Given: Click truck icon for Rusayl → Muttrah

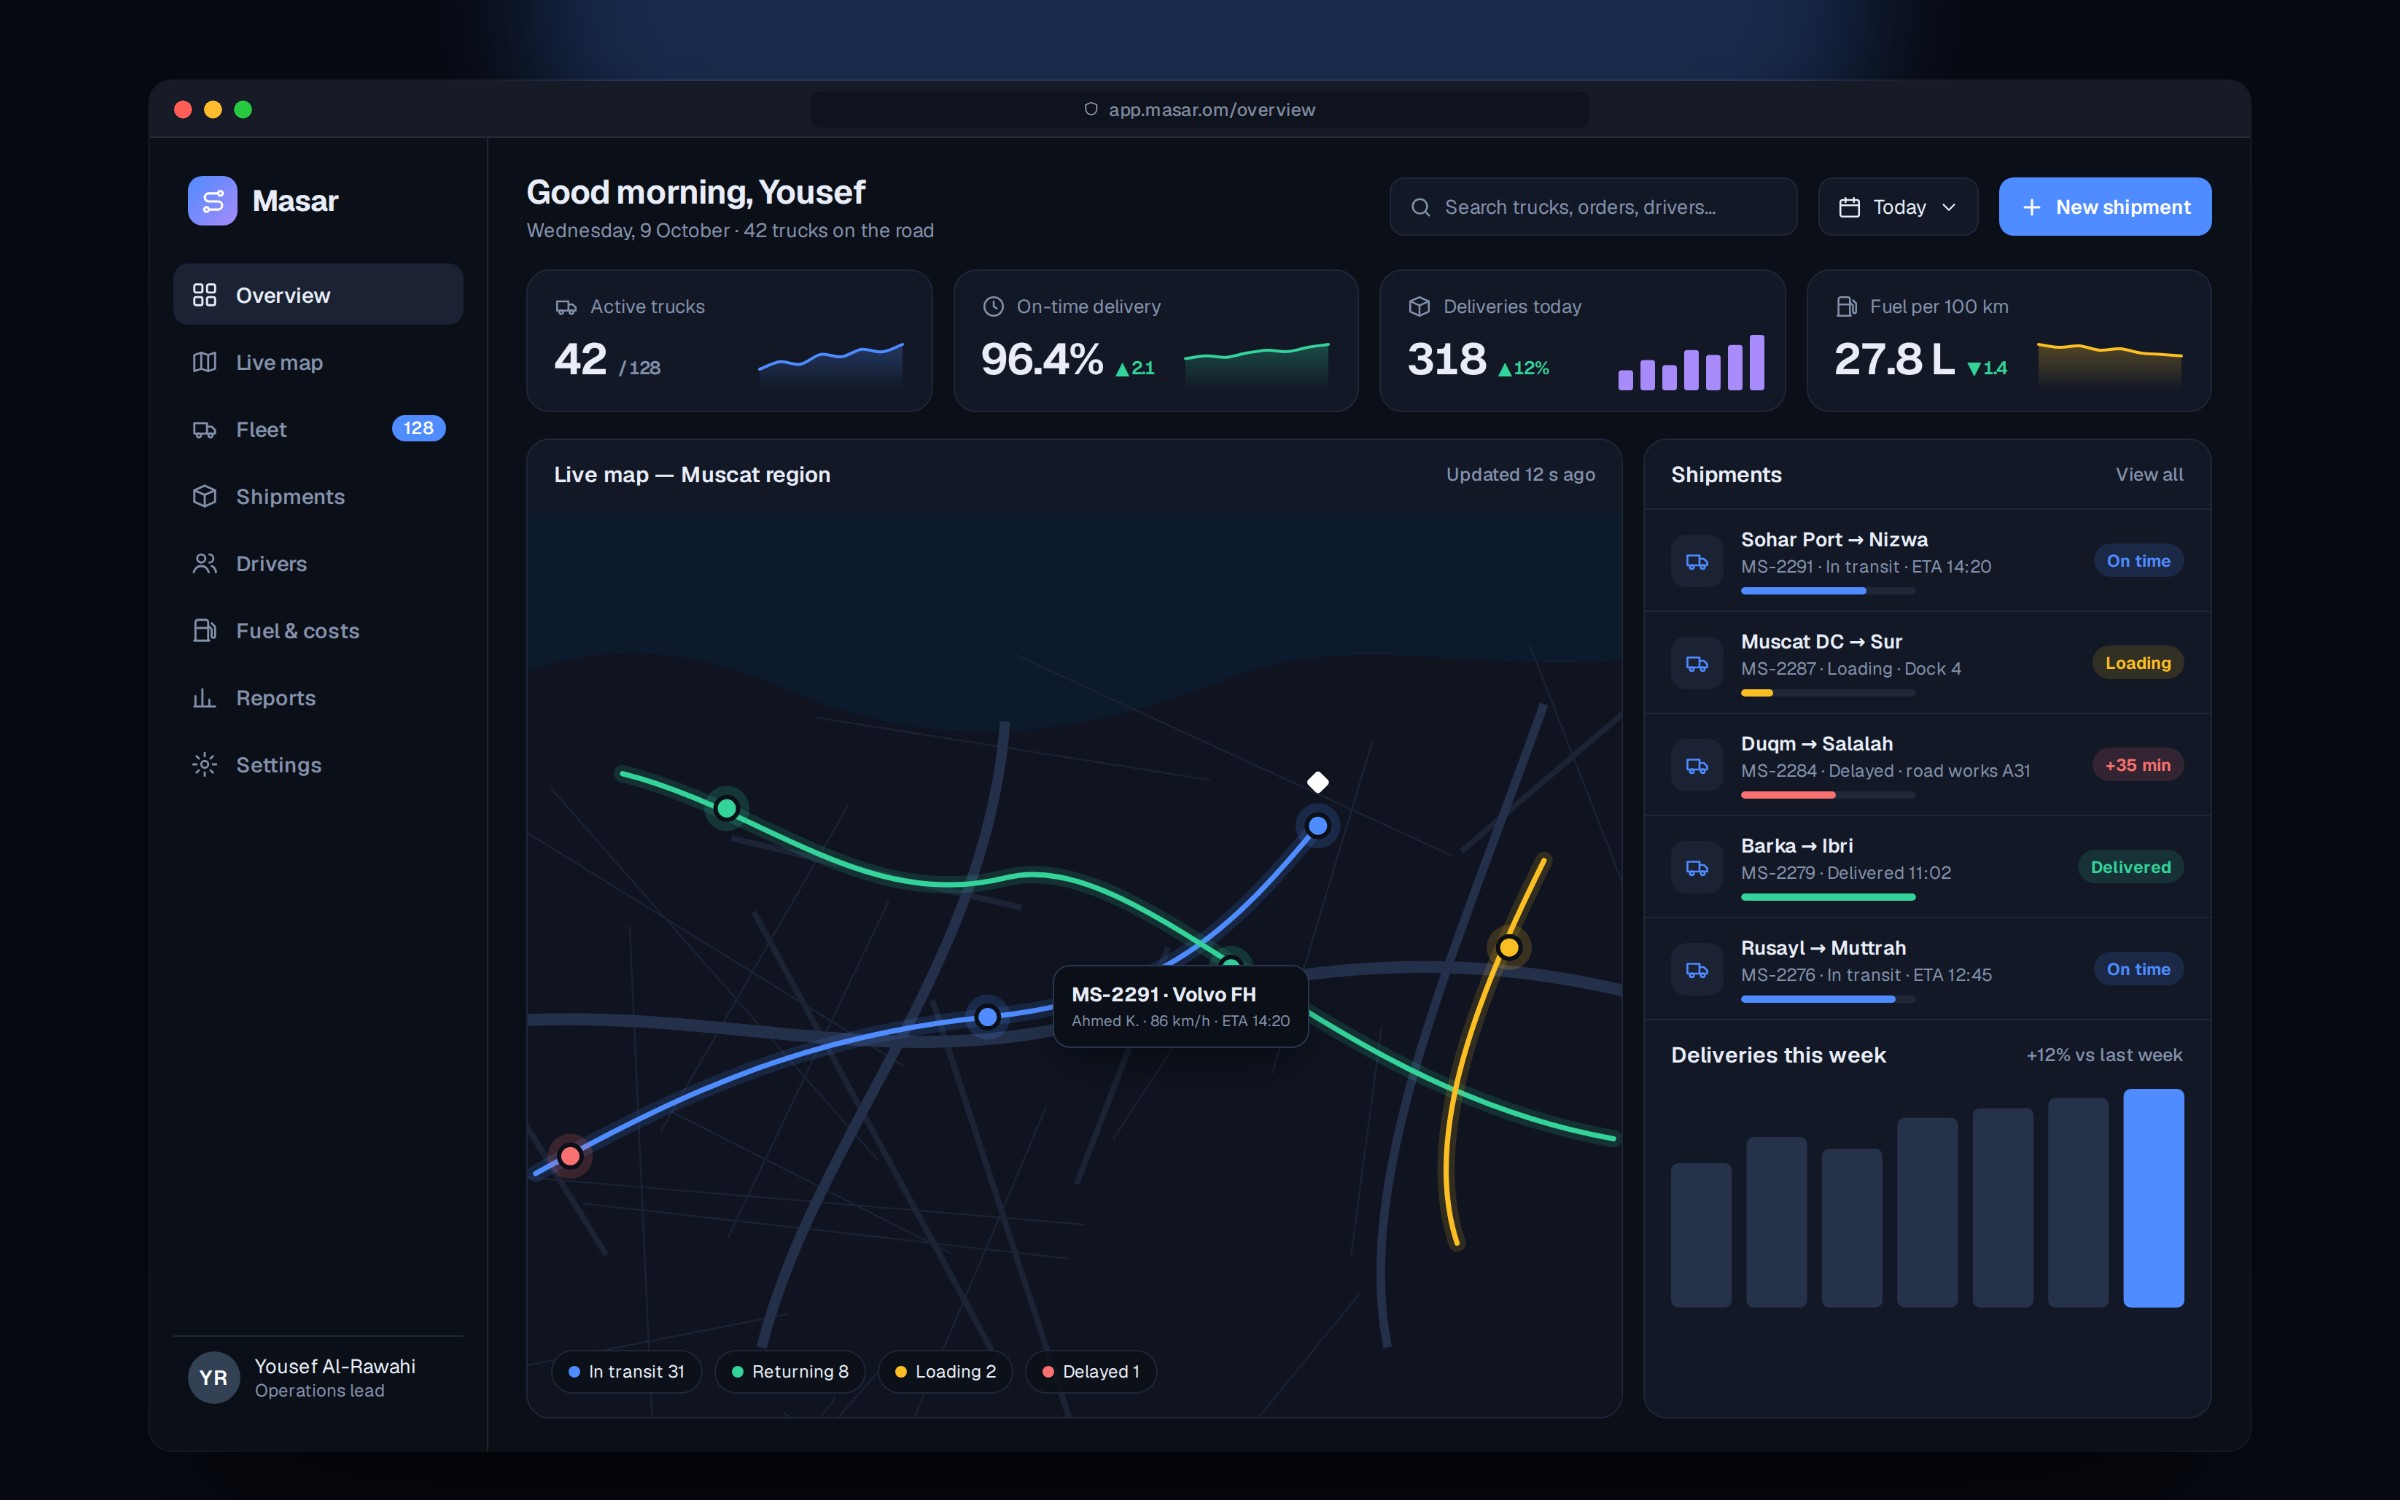Looking at the screenshot, I should tap(1697, 969).
